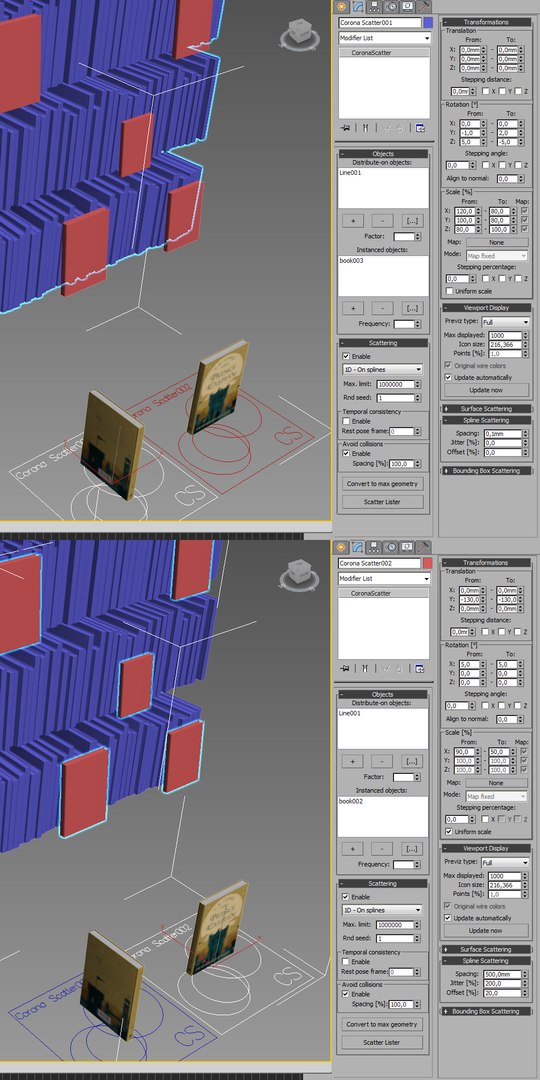540x1080 pixels.
Task: Click Convert to max geometry in Scatter002 panel
Action: [x=383, y=1024]
